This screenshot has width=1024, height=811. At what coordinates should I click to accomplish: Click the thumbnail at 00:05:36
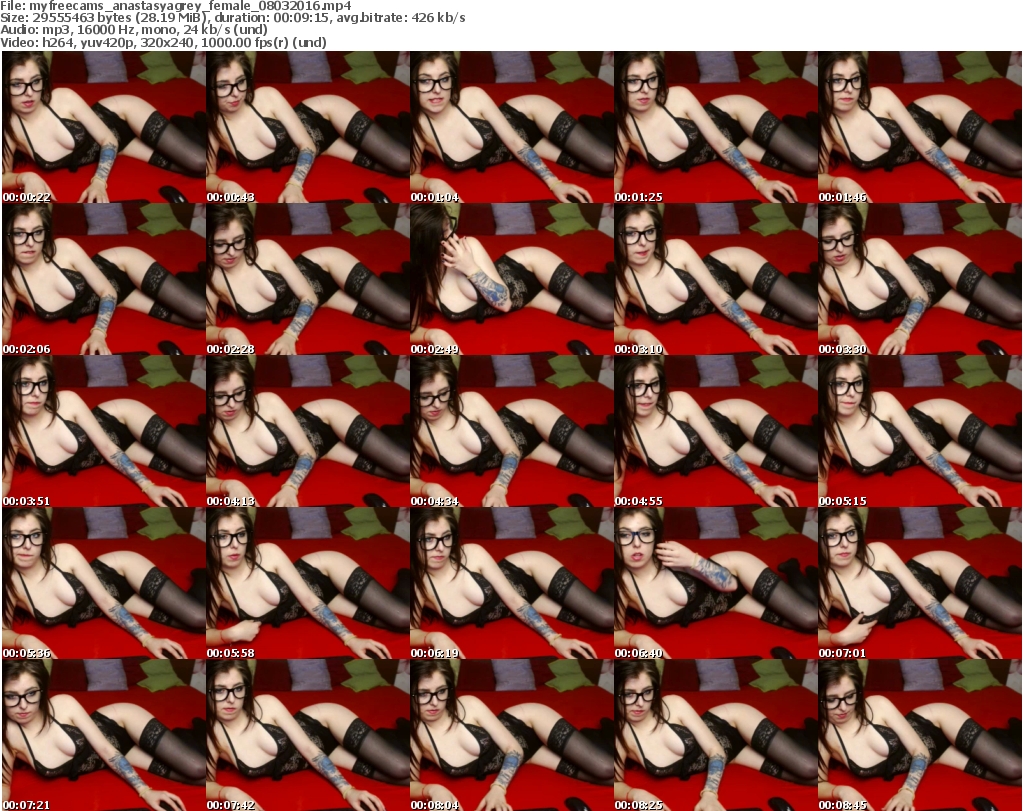click(x=103, y=583)
